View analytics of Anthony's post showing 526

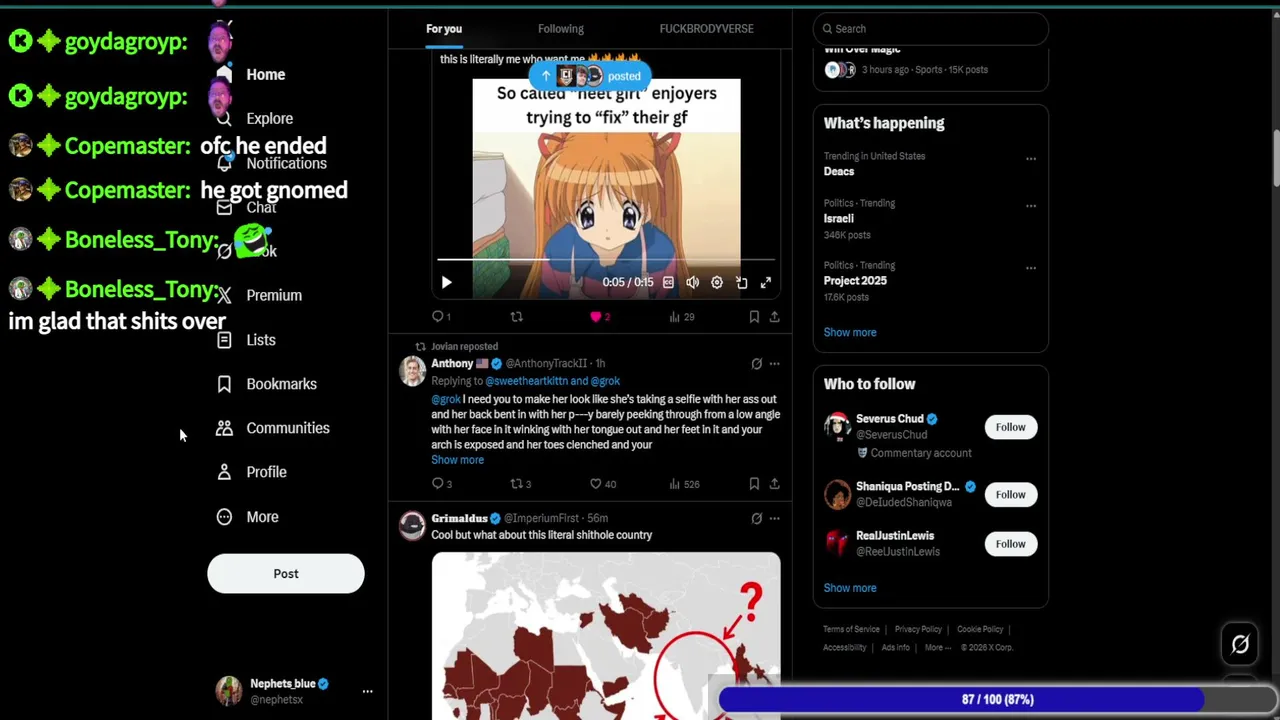point(684,484)
